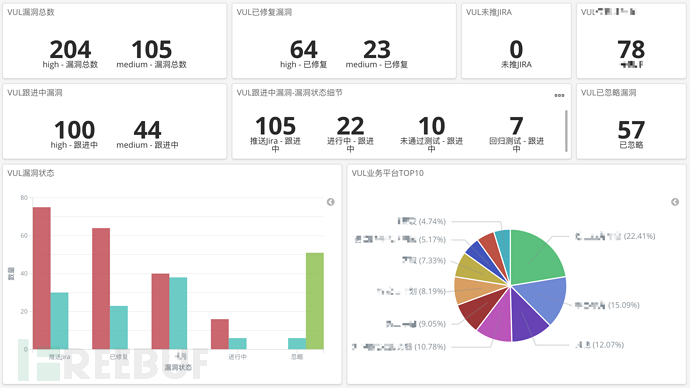Click (10.78%) pie label

[x=430, y=347]
